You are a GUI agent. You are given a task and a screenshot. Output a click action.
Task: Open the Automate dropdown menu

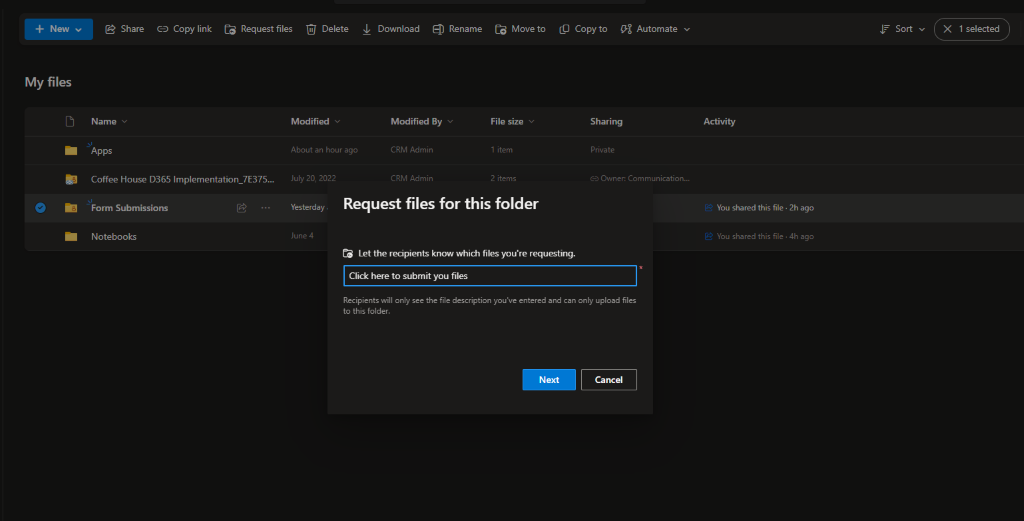(656, 29)
